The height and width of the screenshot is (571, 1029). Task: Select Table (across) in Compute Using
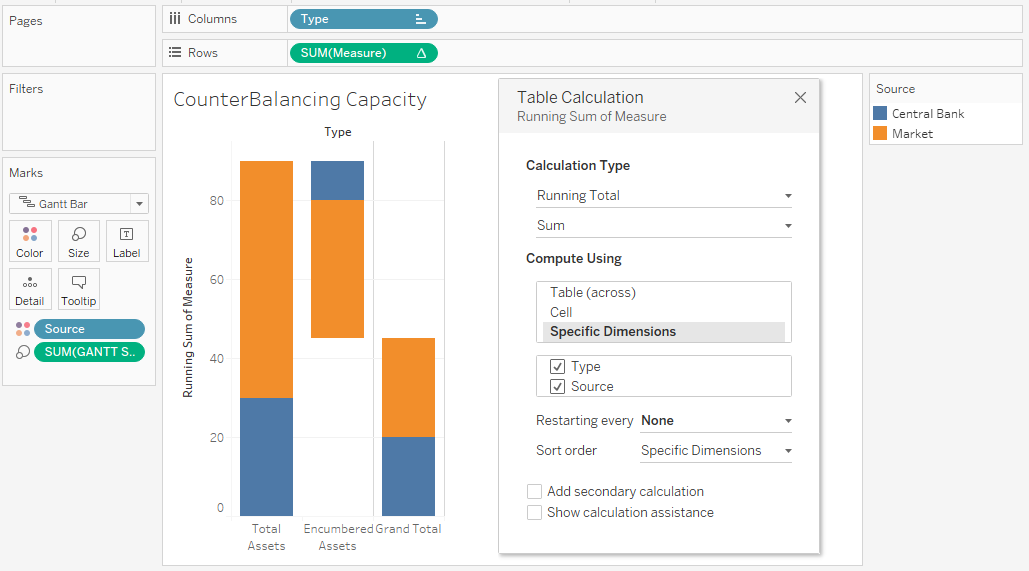(x=593, y=293)
